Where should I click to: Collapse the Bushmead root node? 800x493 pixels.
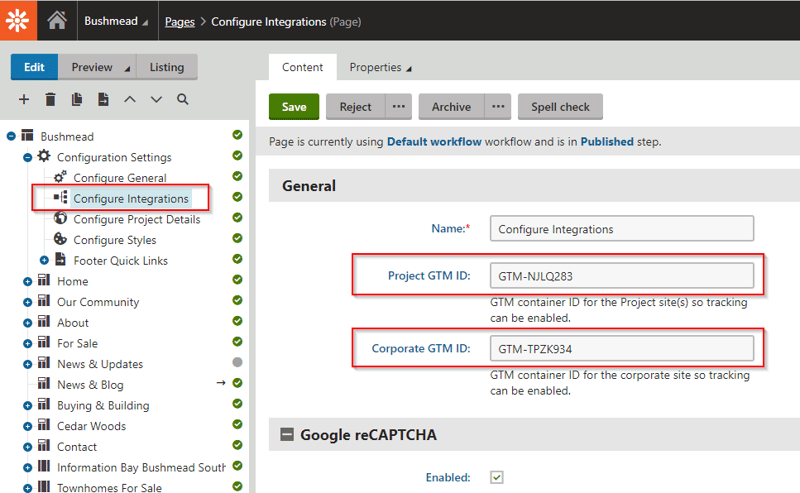point(11,136)
